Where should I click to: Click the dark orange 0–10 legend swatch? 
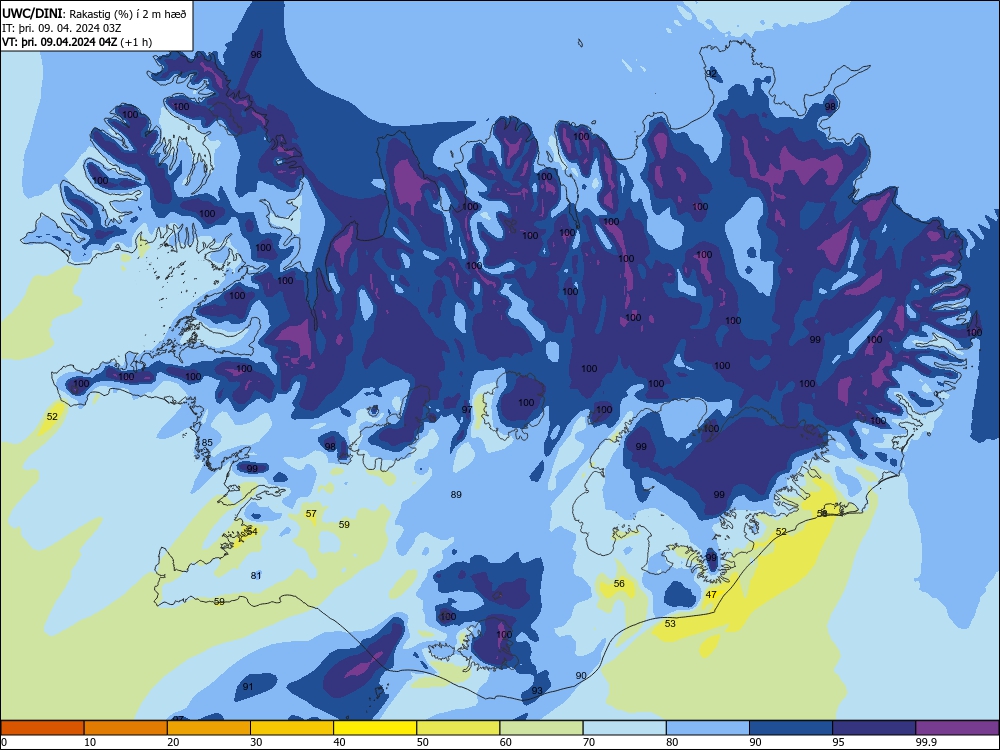point(42,728)
